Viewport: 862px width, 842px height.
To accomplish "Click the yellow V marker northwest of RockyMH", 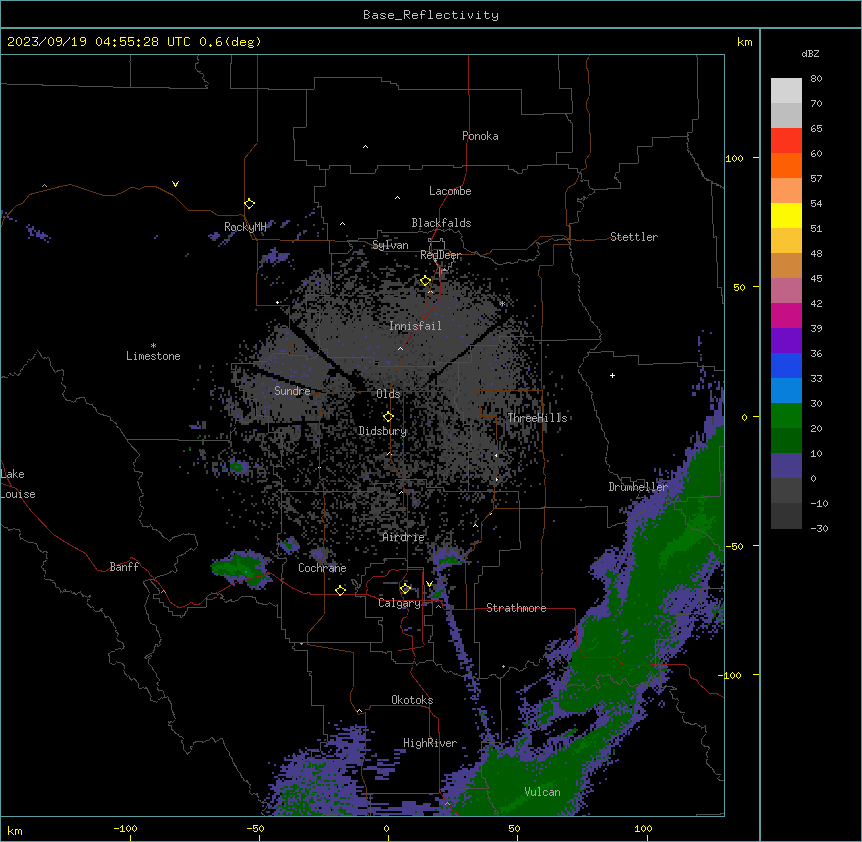I will coord(175,184).
